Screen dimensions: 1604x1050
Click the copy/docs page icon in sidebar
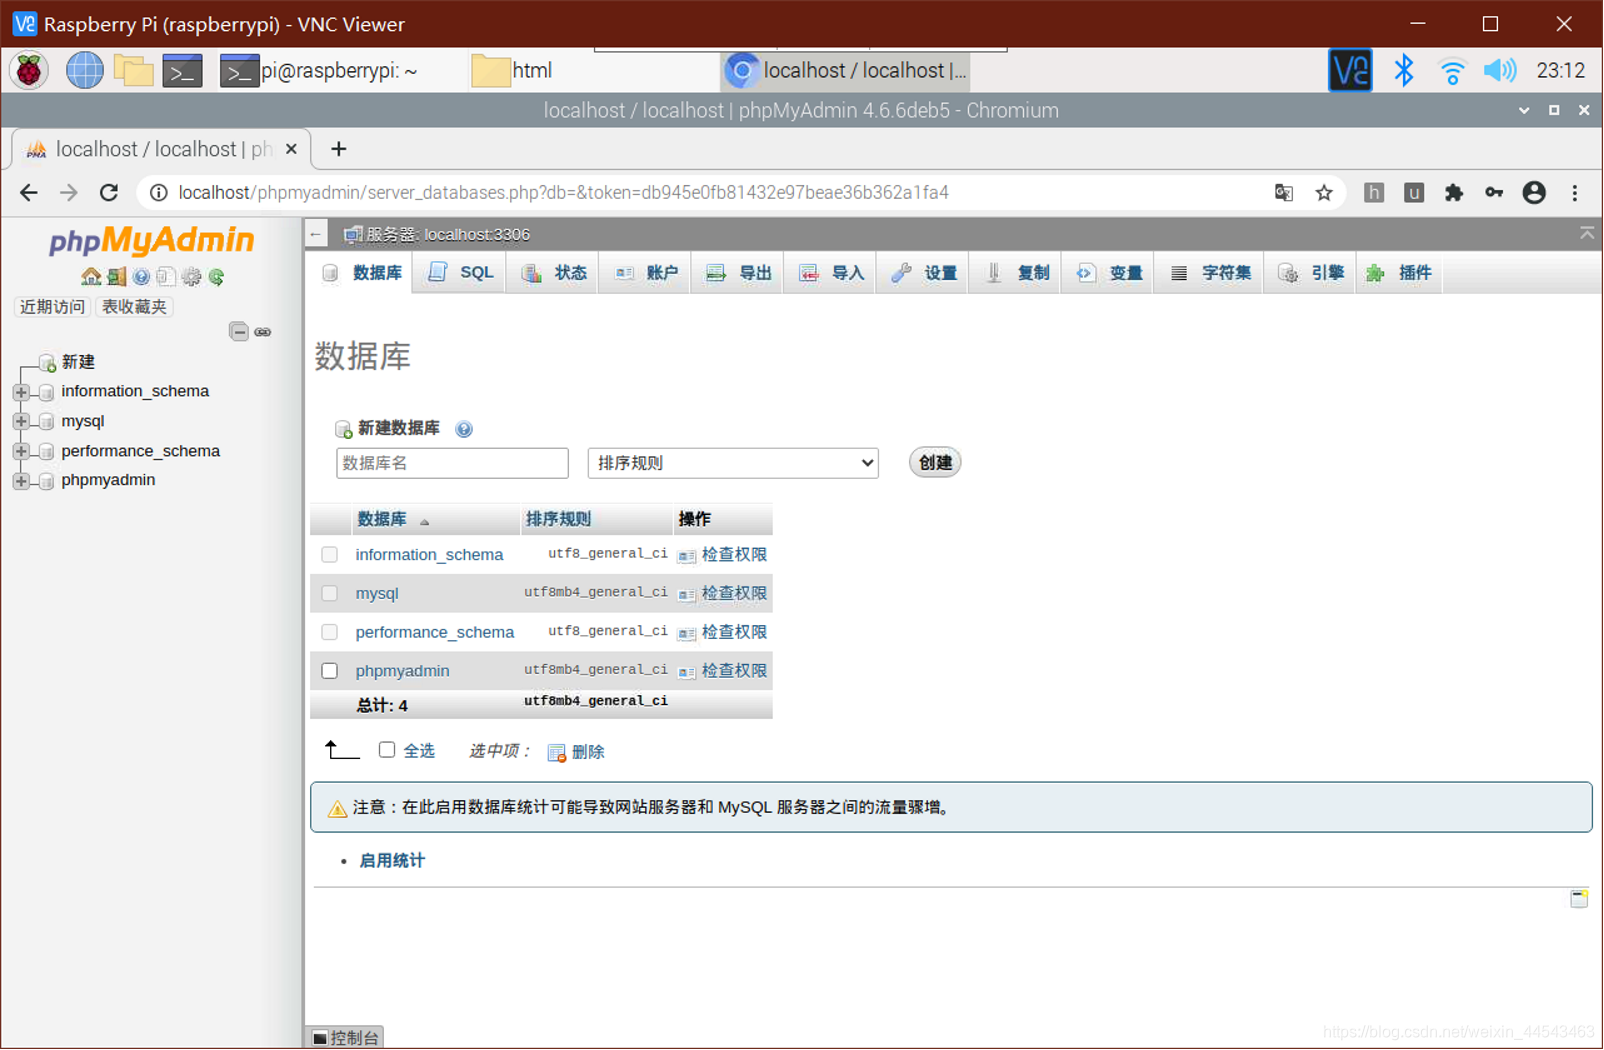point(166,277)
